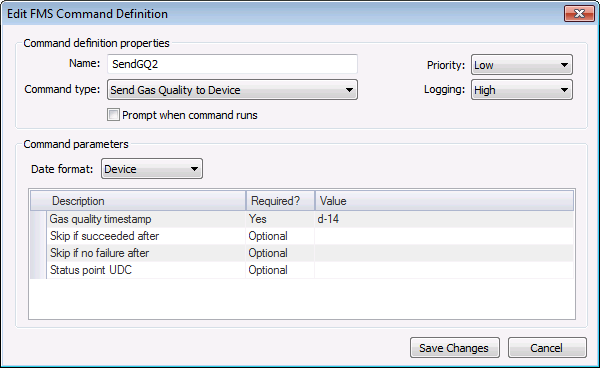This screenshot has height=368, width=600.
Task: Click the Yes cell in Required column
Action: pyautogui.click(x=280, y=219)
